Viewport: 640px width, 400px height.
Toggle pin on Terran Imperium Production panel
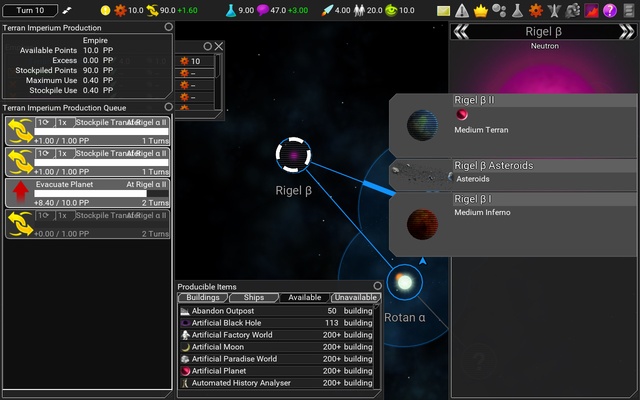pyautogui.click(x=168, y=27)
